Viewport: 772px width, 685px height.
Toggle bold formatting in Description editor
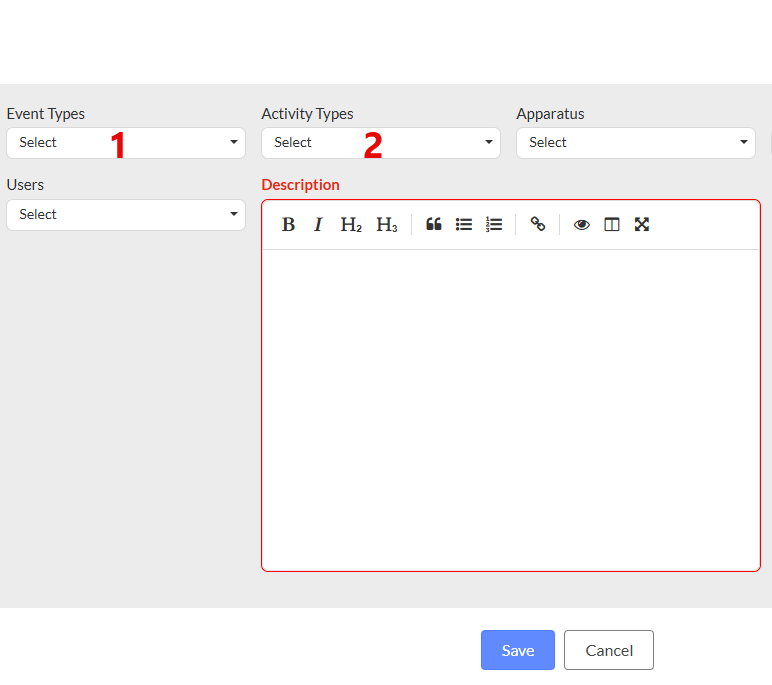point(288,225)
